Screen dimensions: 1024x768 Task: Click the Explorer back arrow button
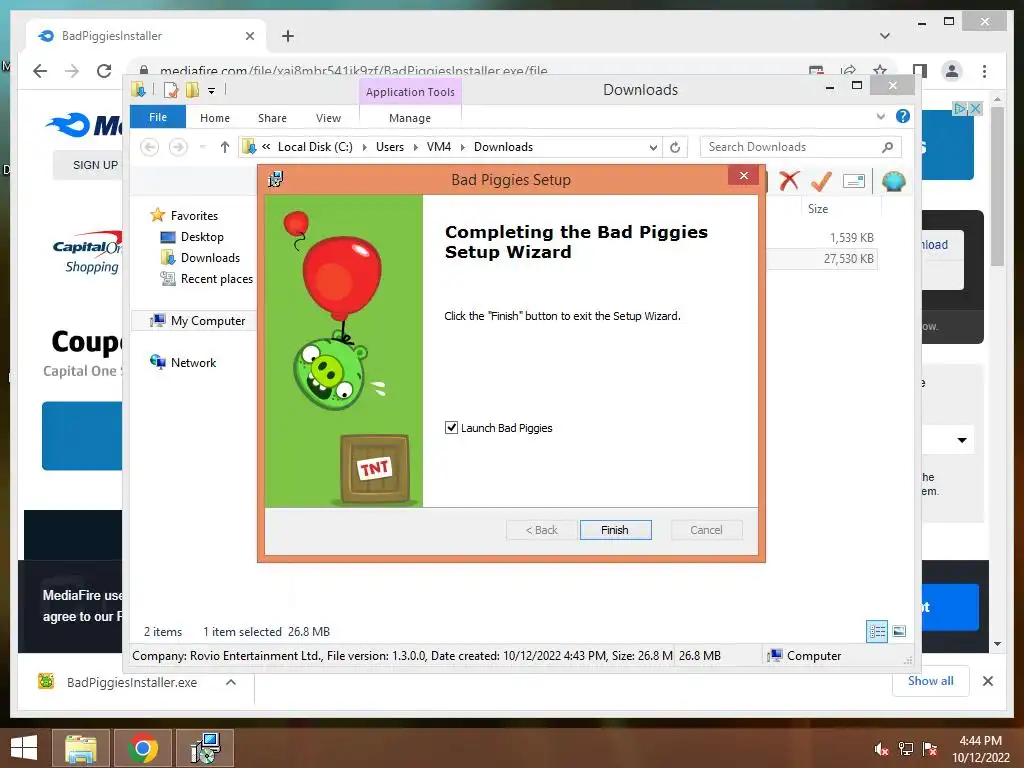(x=150, y=147)
